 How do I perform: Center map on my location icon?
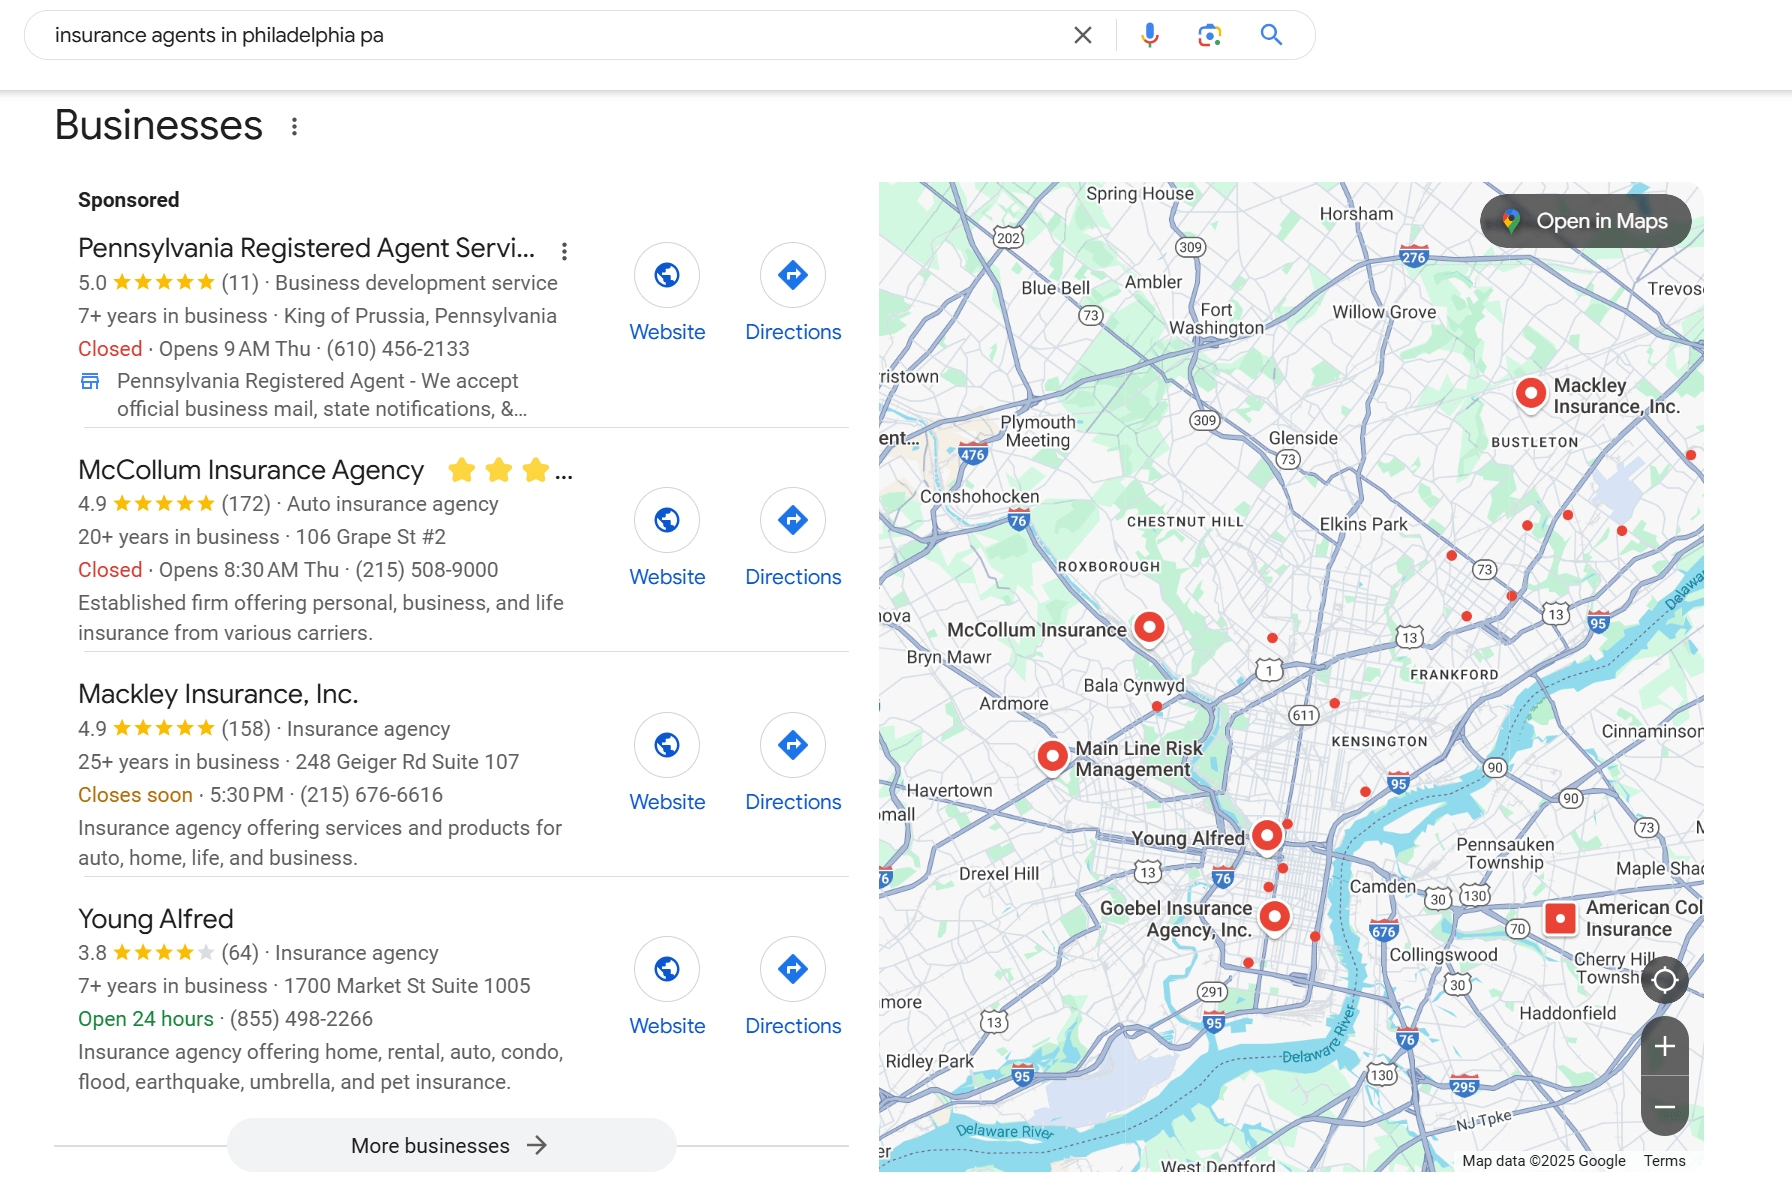1665,980
